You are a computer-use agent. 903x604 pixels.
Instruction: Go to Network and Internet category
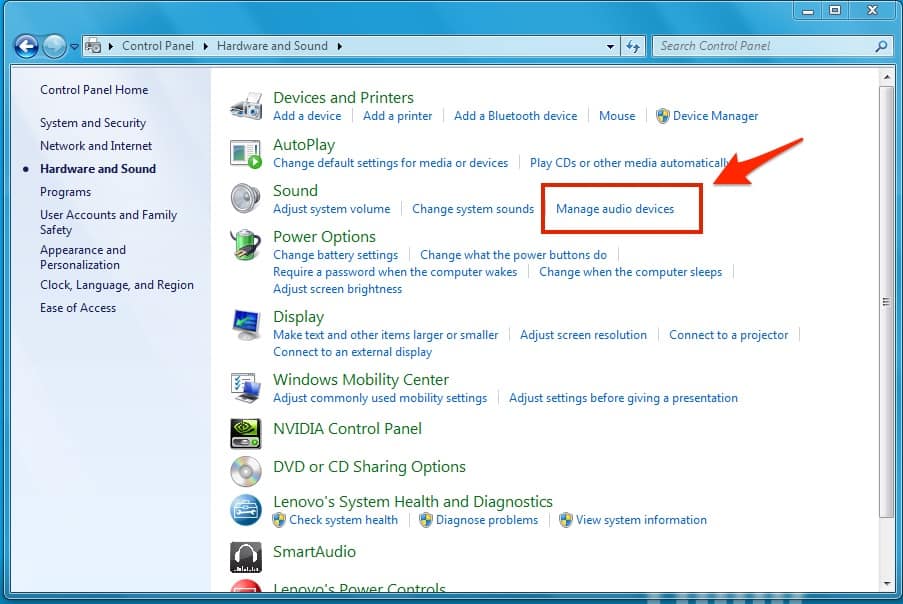[96, 146]
